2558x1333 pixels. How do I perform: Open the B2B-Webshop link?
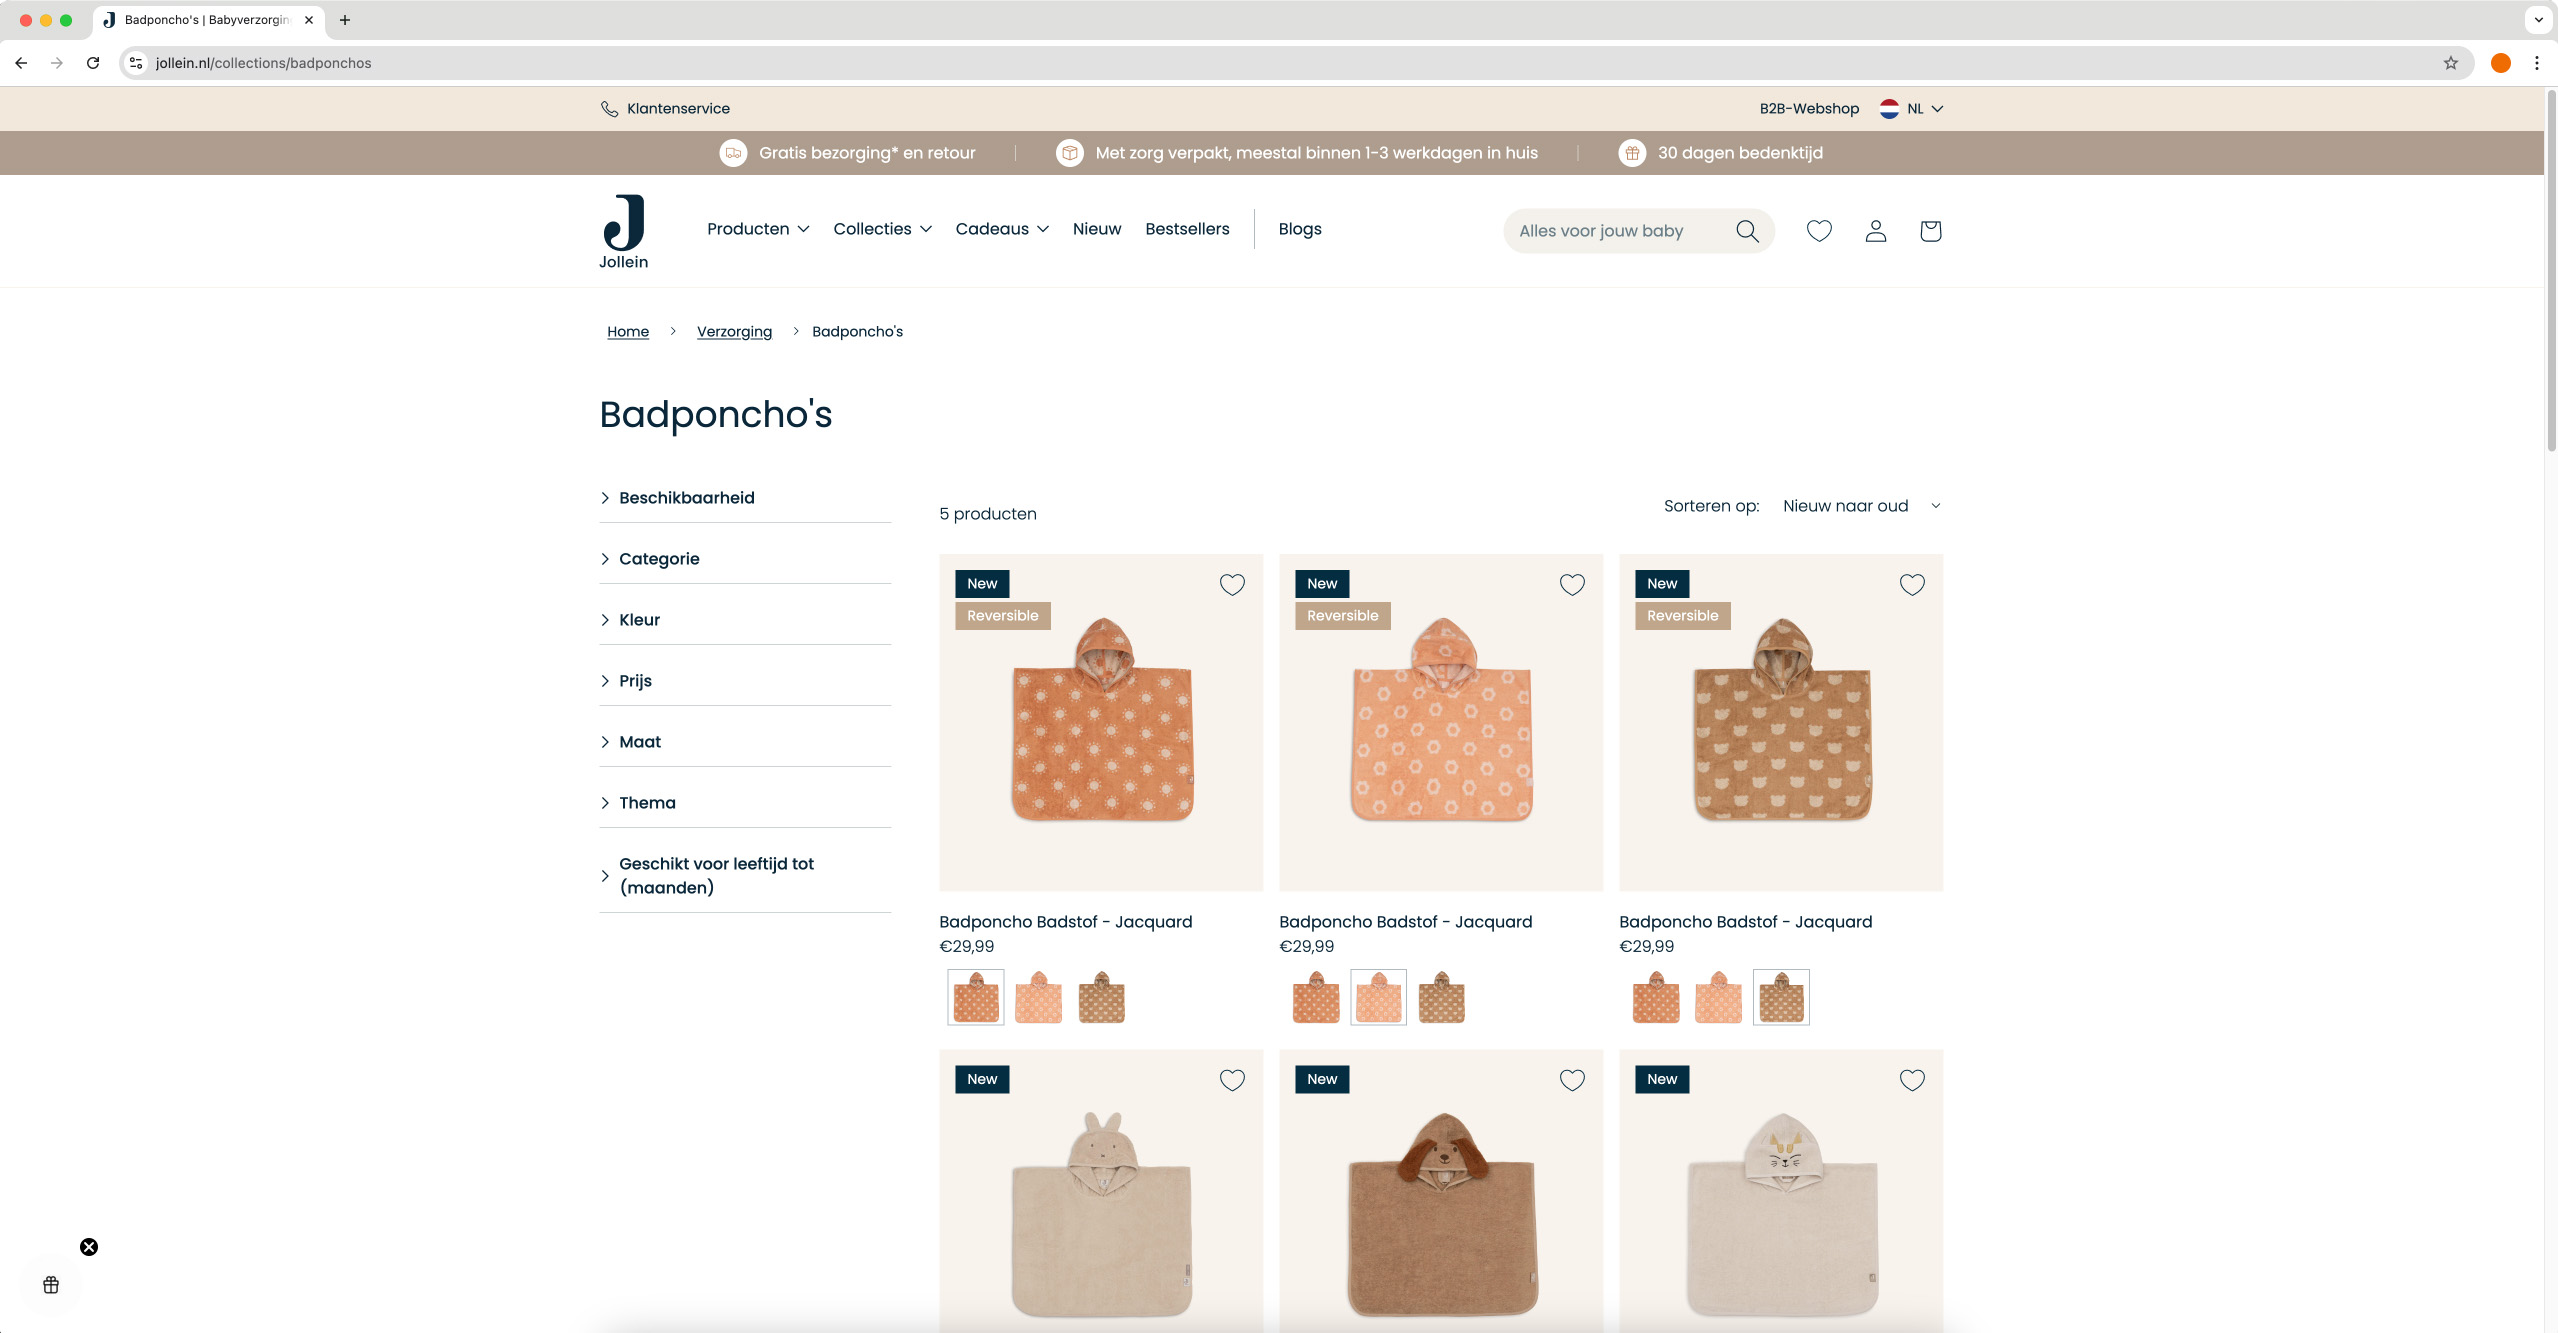tap(1809, 109)
